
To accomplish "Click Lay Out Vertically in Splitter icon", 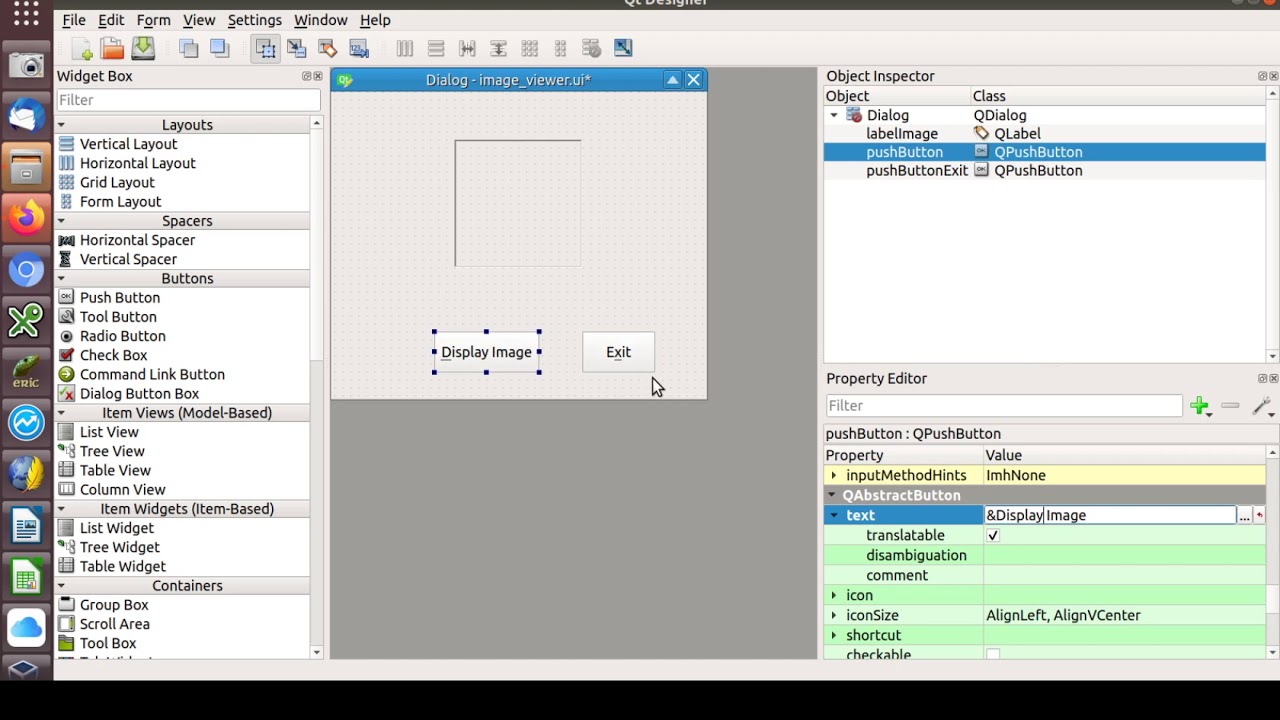I will tap(498, 48).
